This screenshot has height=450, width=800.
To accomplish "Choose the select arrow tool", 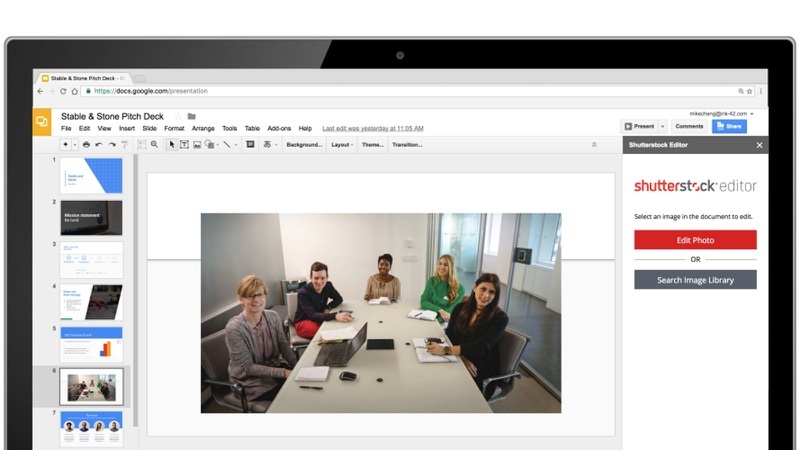I will point(172,145).
